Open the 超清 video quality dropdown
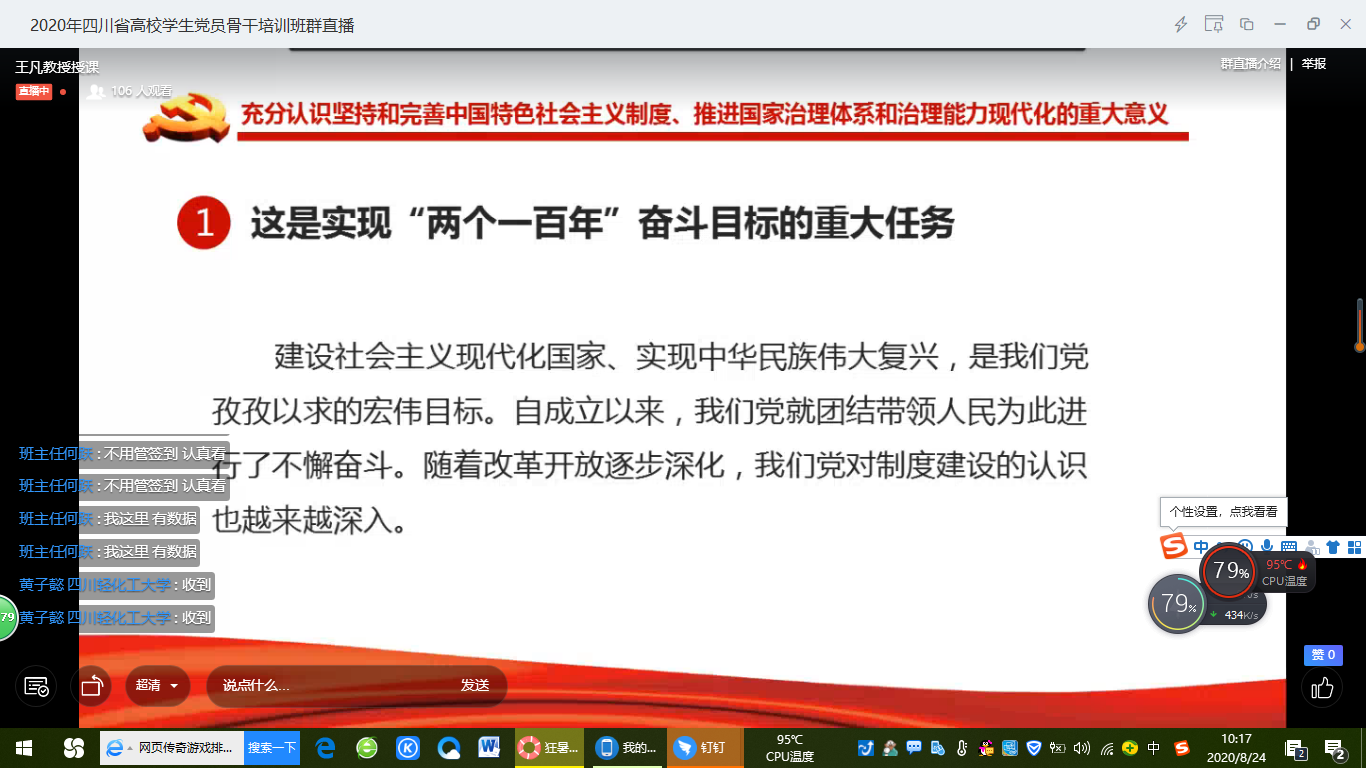This screenshot has width=1366, height=768. 157,686
